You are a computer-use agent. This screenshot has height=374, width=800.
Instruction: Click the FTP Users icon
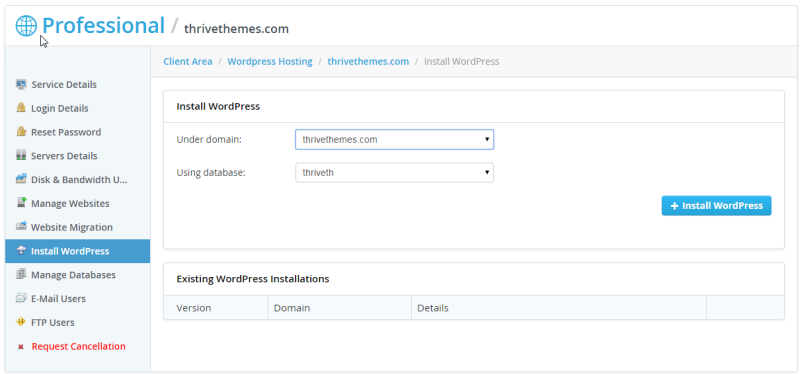tap(21, 322)
